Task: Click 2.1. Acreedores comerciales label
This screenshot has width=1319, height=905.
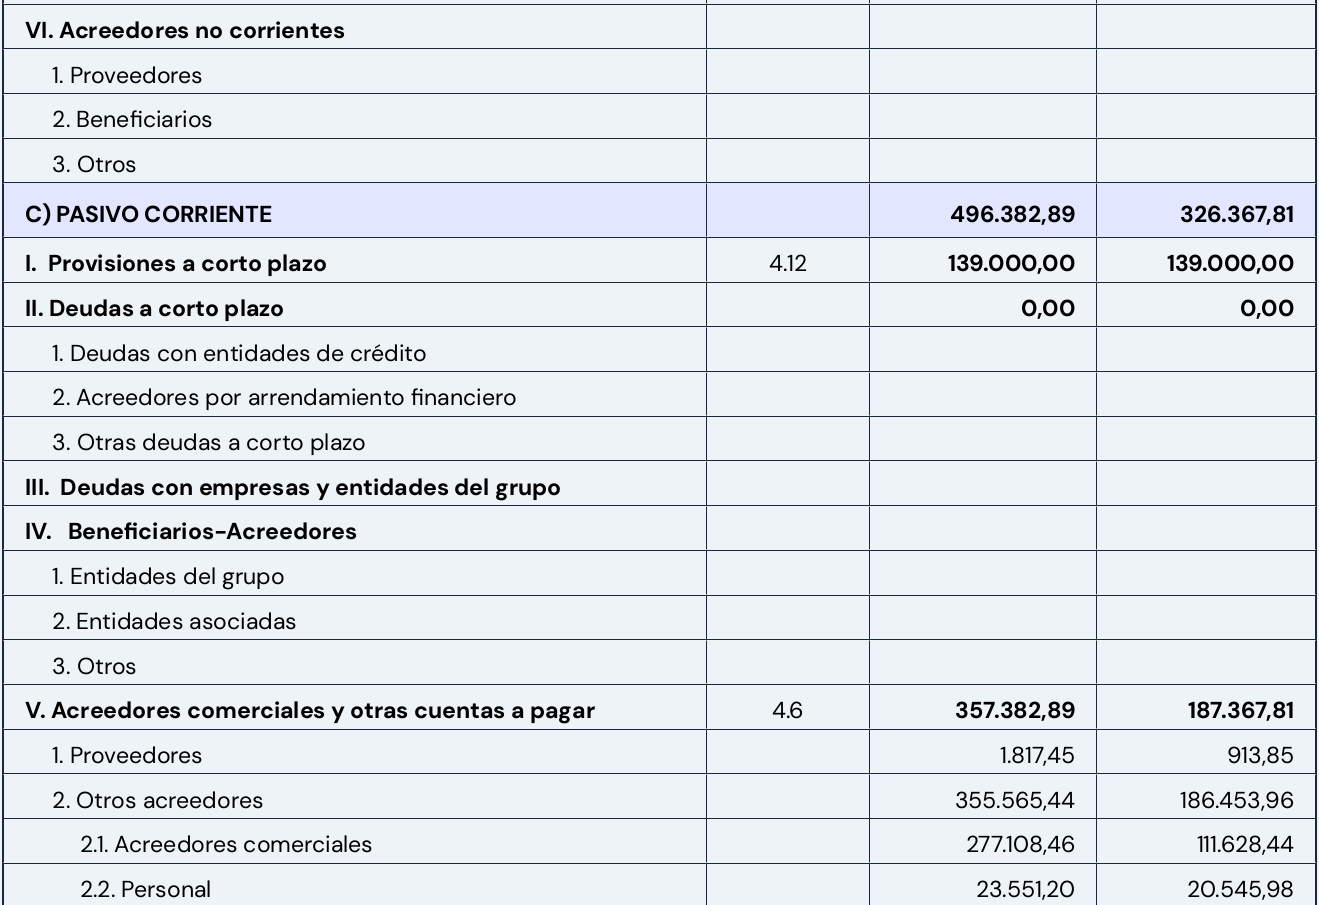Action: click(x=226, y=844)
